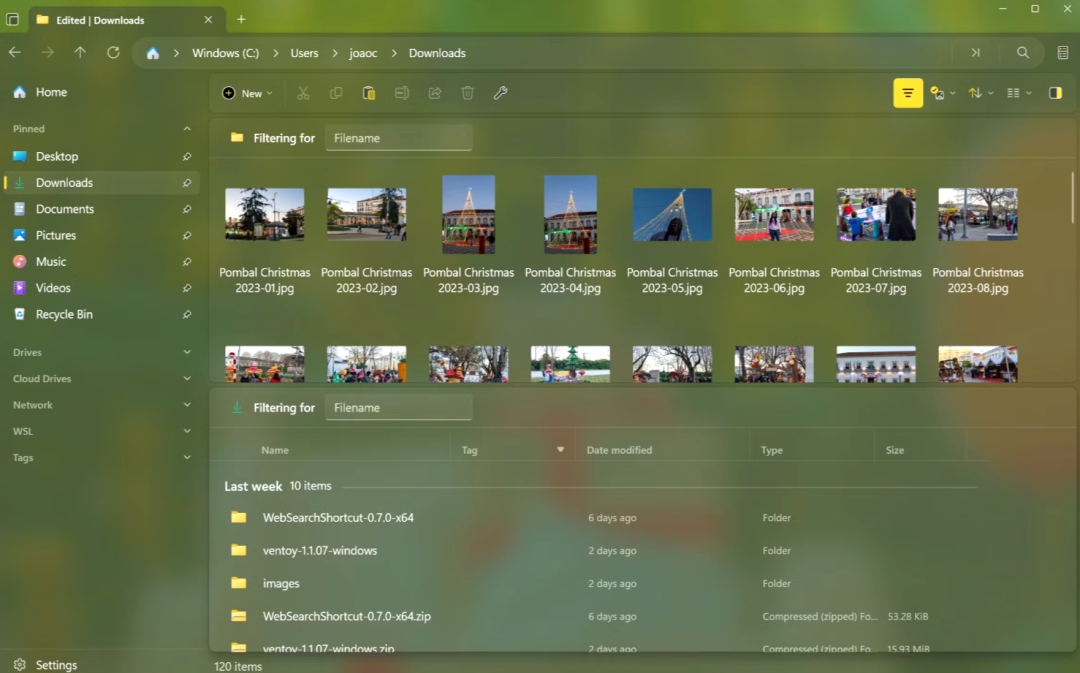Select Pombal Christmas 2023-05.jpg thumbnail
Screen dimensions: 1080x673
coord(672,214)
